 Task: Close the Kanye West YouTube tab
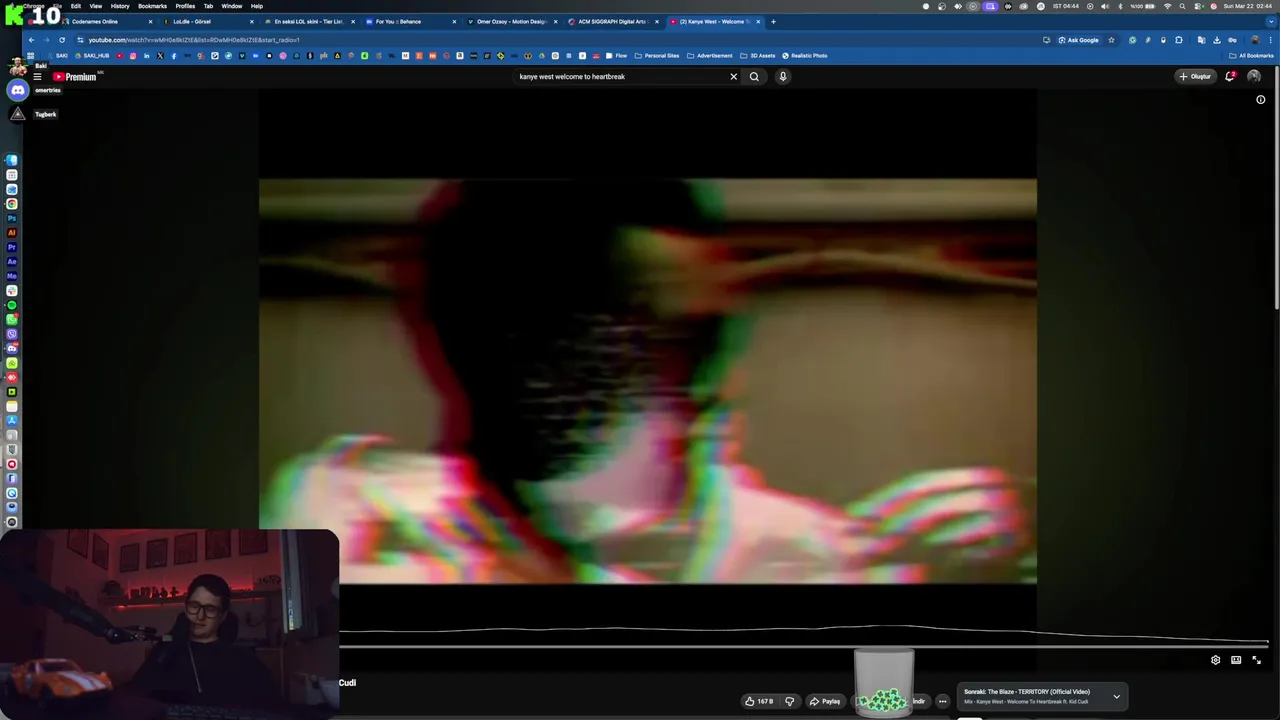[758, 21]
